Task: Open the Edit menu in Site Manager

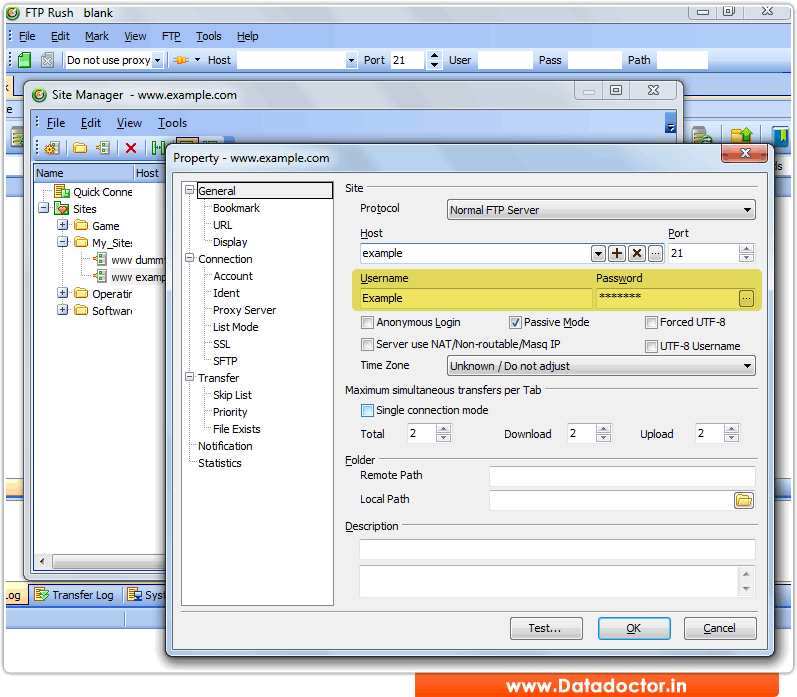Action: [91, 123]
